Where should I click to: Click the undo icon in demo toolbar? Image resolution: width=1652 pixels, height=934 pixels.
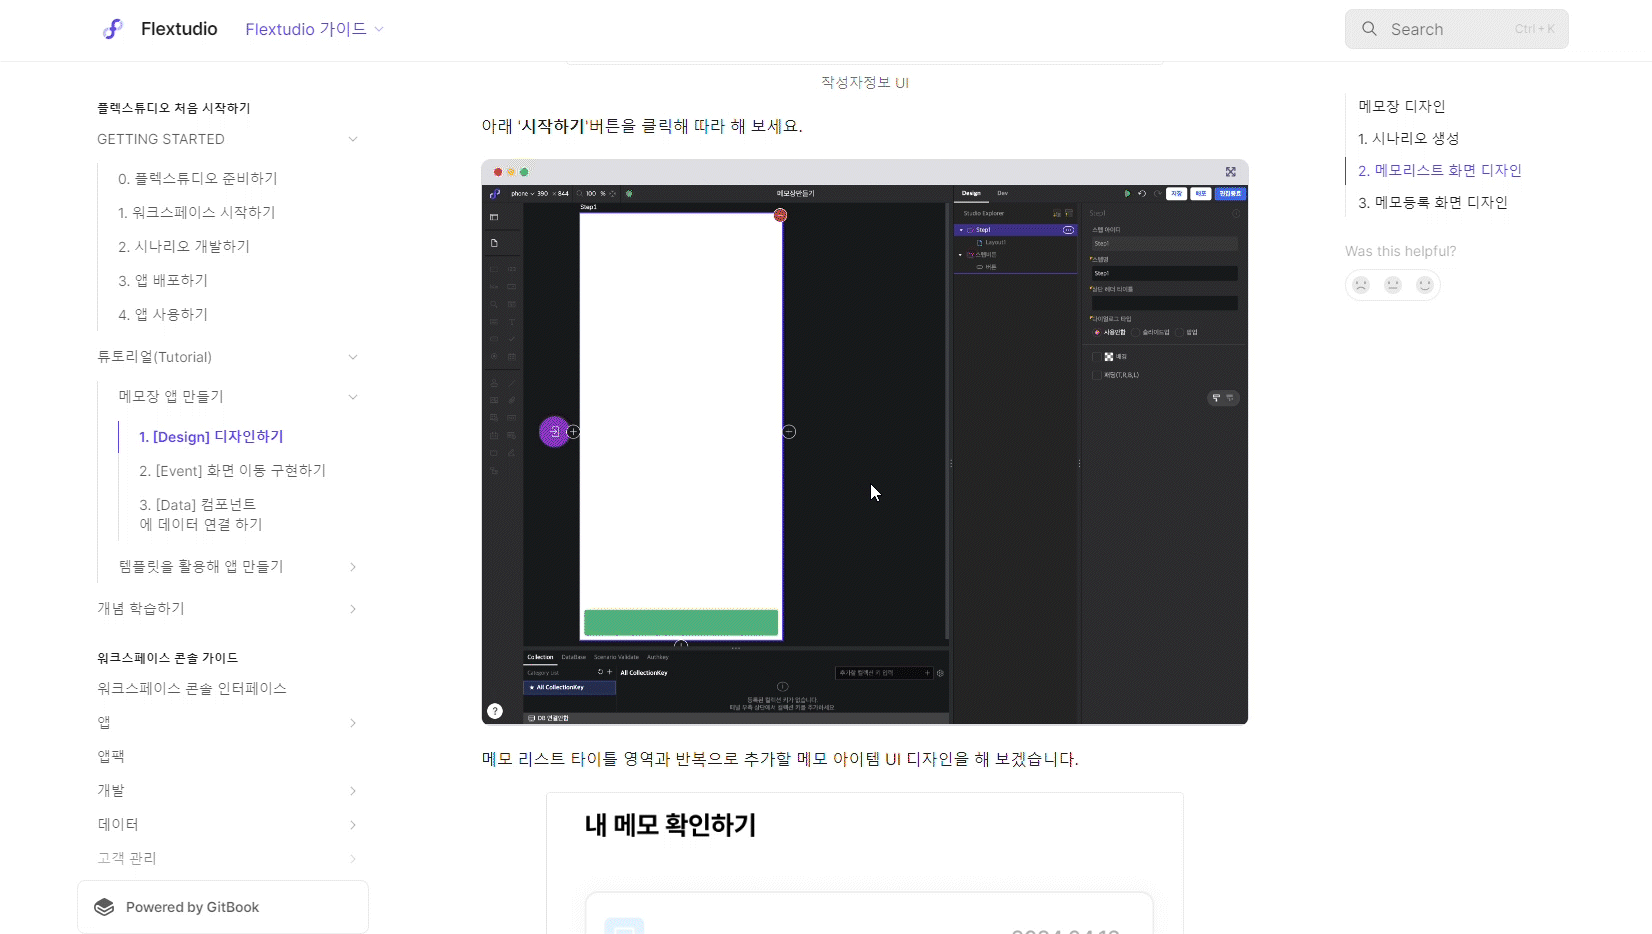point(1142,193)
